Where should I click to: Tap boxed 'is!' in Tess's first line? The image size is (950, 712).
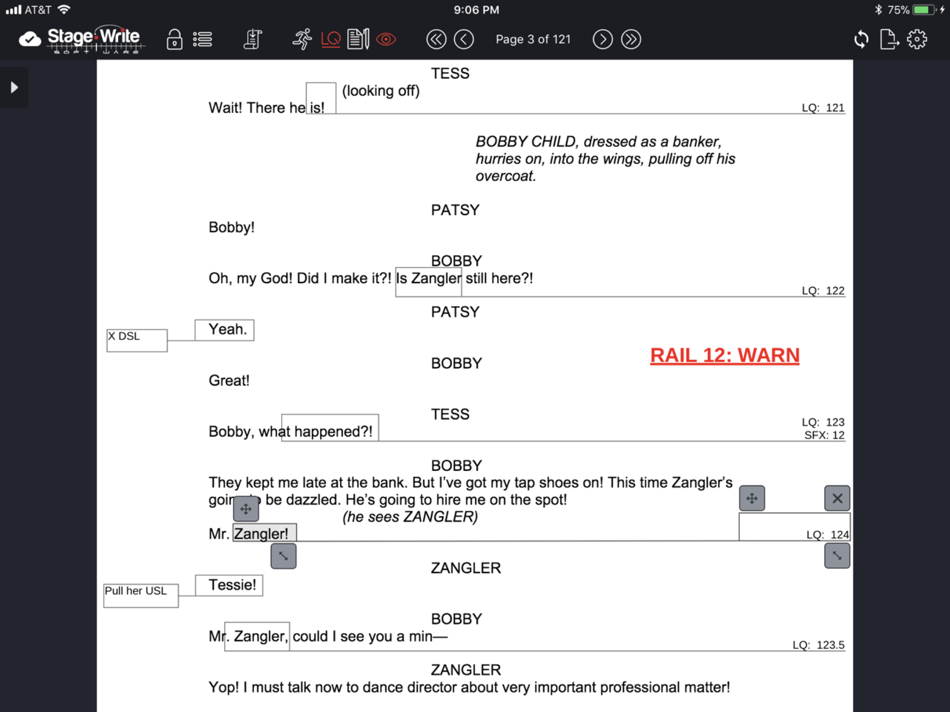[x=321, y=98]
